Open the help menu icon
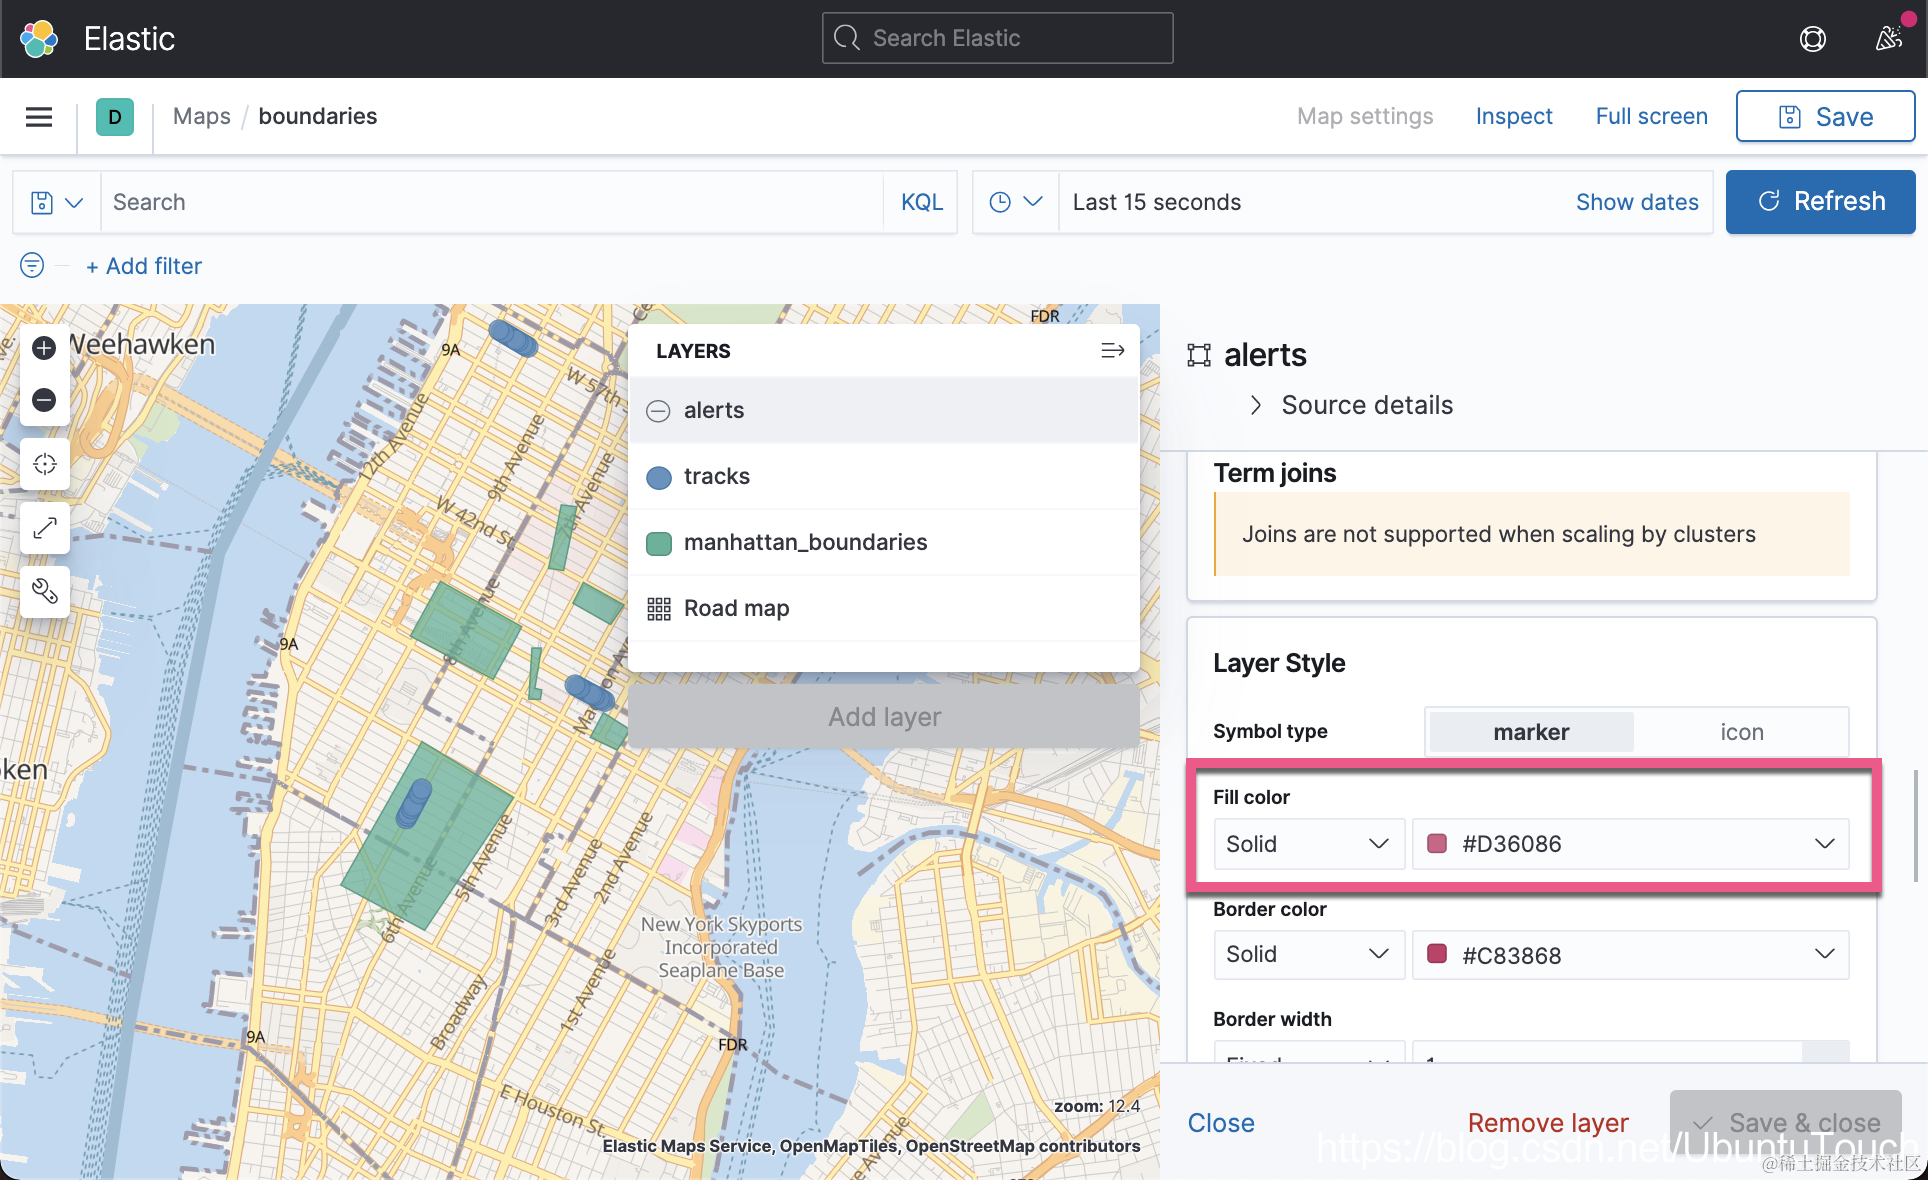 tap(1812, 39)
